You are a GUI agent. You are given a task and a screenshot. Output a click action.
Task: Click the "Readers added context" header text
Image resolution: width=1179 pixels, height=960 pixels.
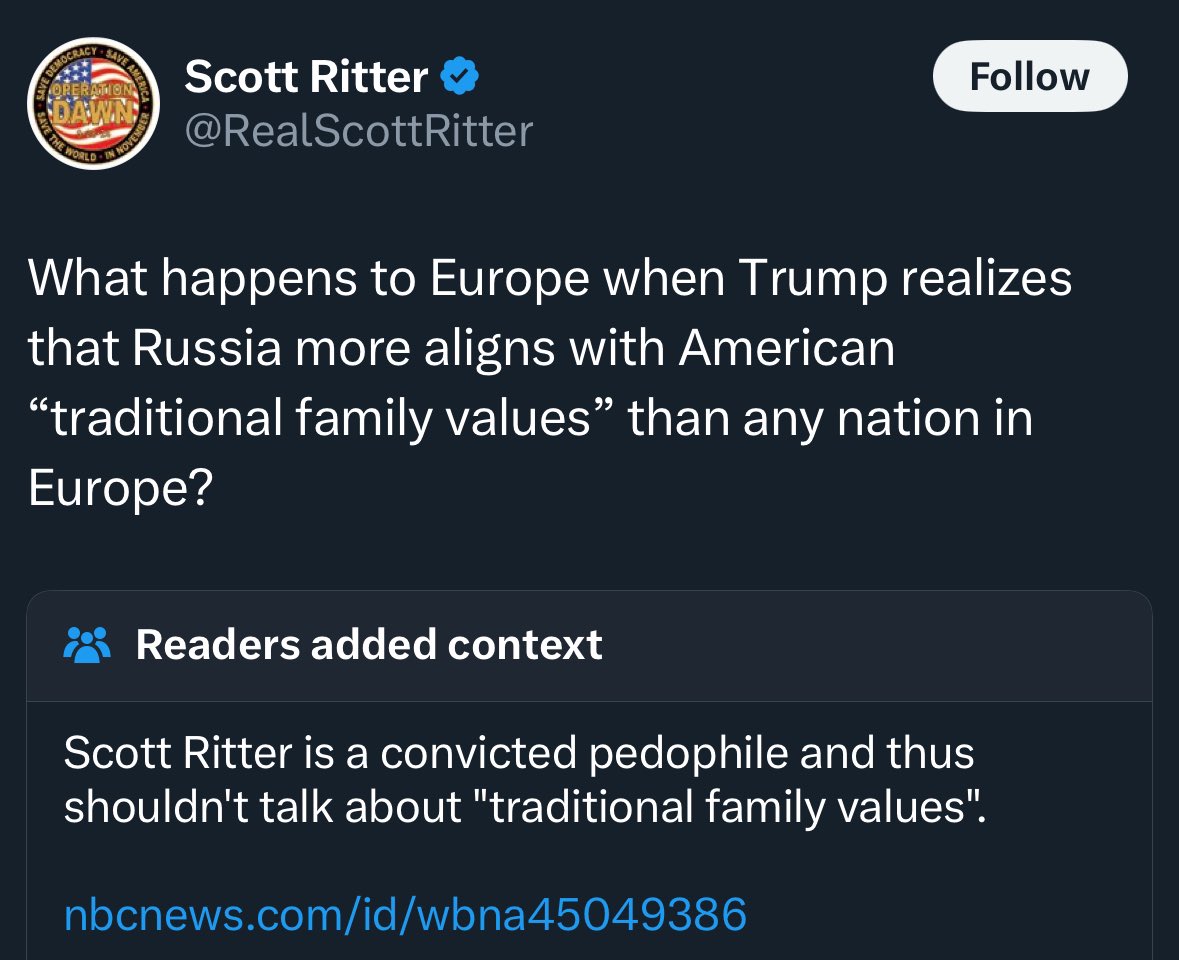point(369,645)
